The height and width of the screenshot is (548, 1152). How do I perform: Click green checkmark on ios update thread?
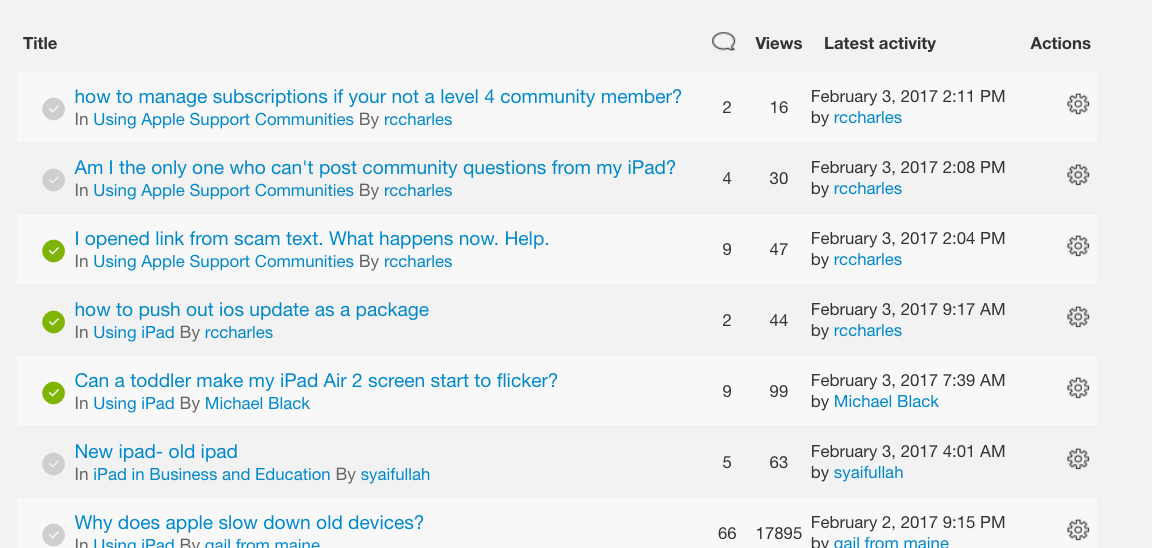tap(53, 322)
